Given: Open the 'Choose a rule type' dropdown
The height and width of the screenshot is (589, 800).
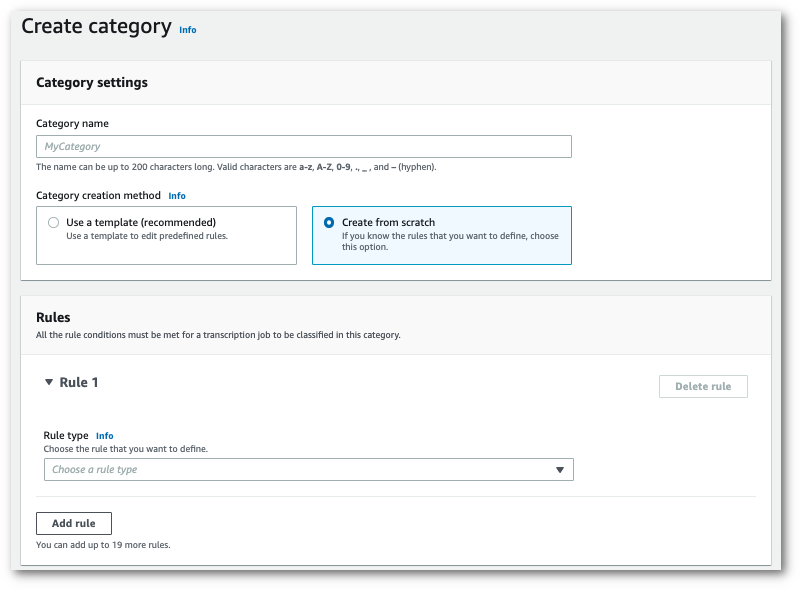Looking at the screenshot, I should click(308, 469).
